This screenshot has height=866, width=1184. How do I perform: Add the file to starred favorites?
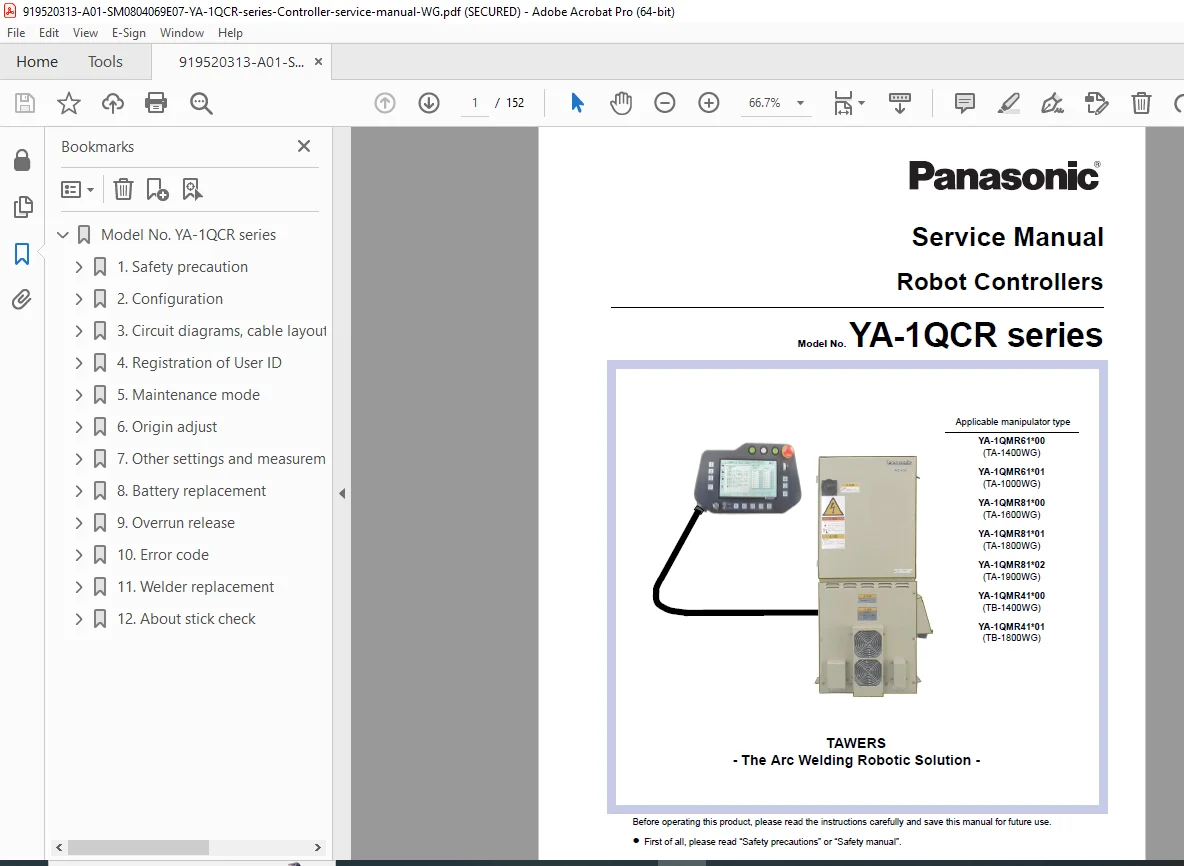point(69,103)
